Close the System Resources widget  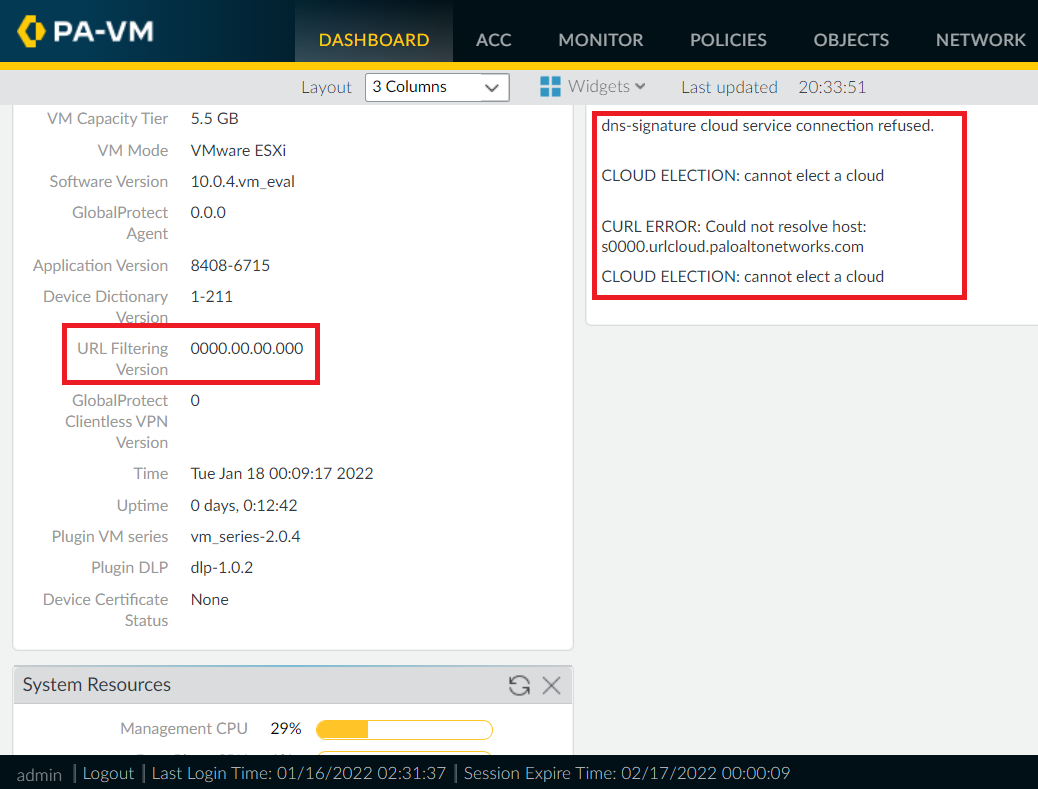551,685
